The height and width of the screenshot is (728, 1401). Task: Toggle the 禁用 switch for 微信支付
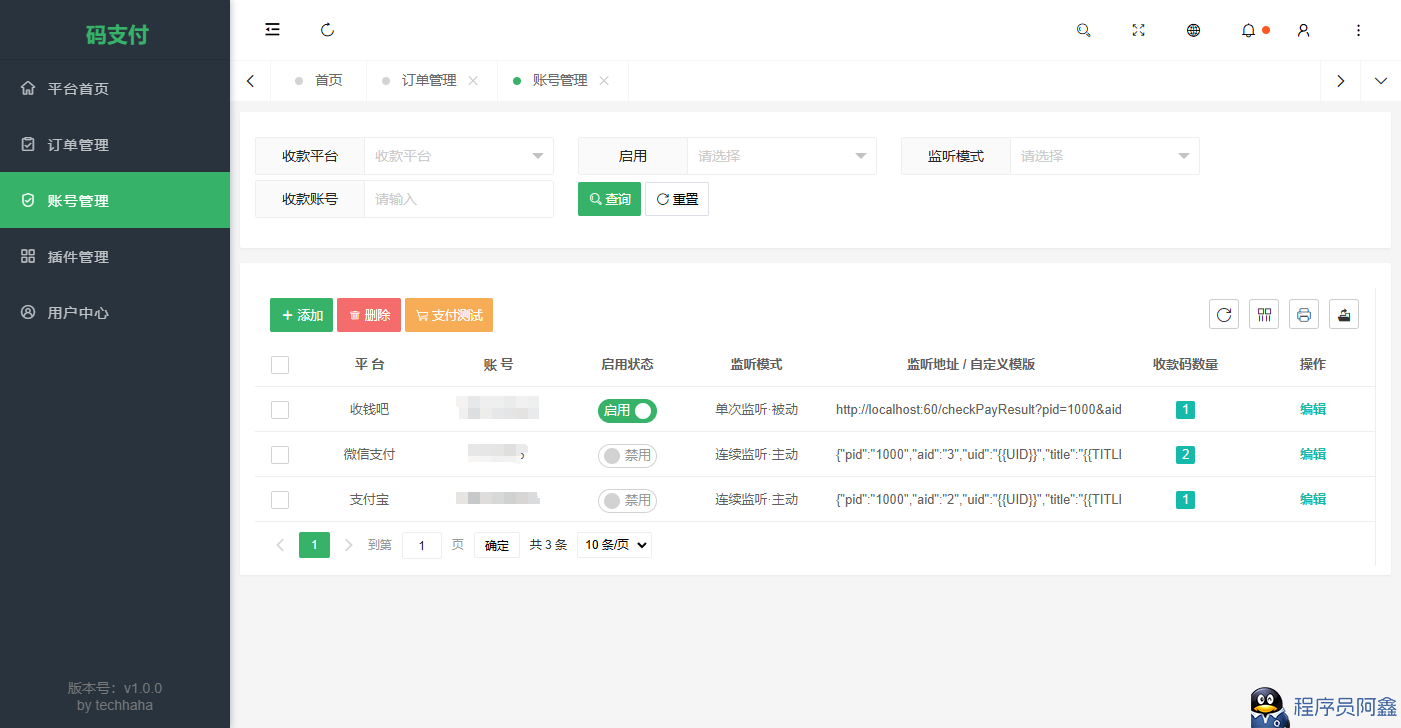click(627, 455)
